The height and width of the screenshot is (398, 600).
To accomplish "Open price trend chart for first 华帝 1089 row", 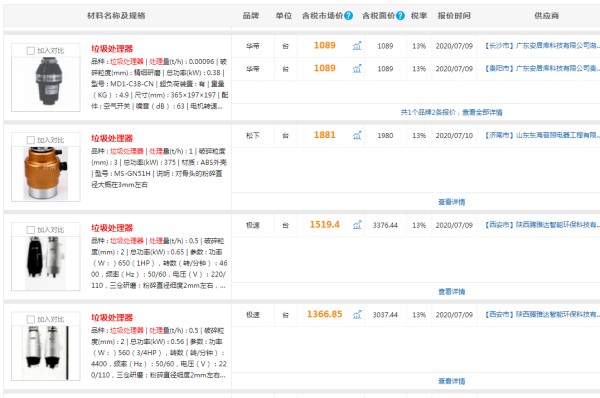I will pyautogui.click(x=357, y=46).
